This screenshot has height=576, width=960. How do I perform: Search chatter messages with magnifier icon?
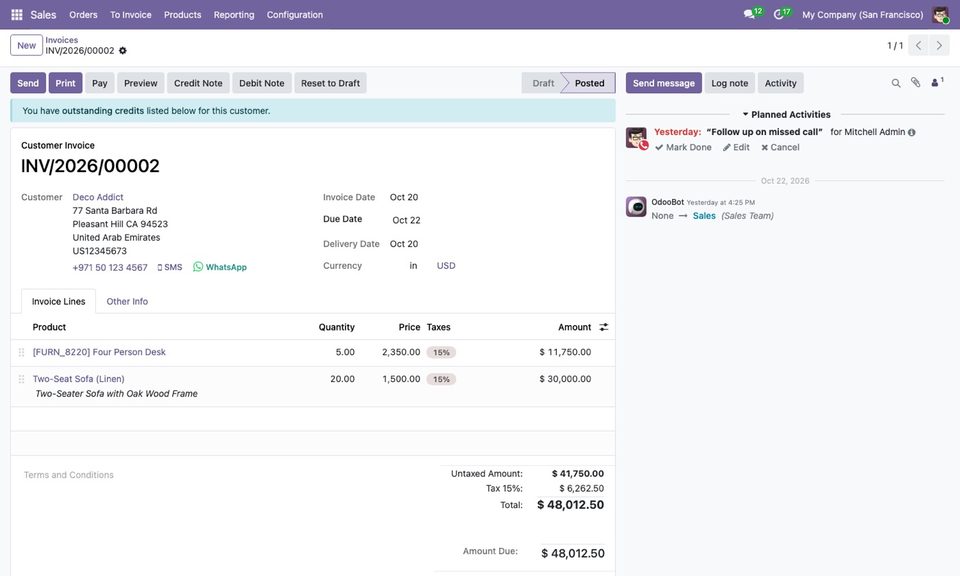pos(896,83)
